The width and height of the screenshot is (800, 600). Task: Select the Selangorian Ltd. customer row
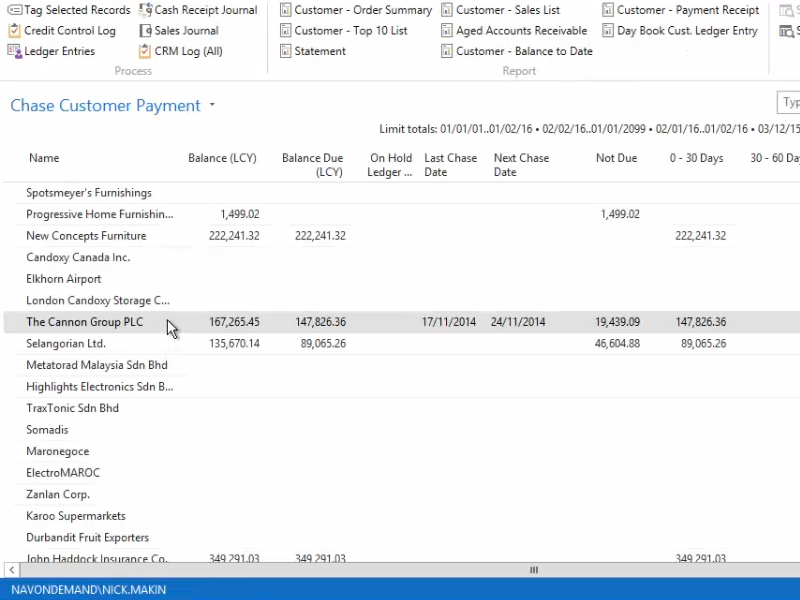[66, 343]
